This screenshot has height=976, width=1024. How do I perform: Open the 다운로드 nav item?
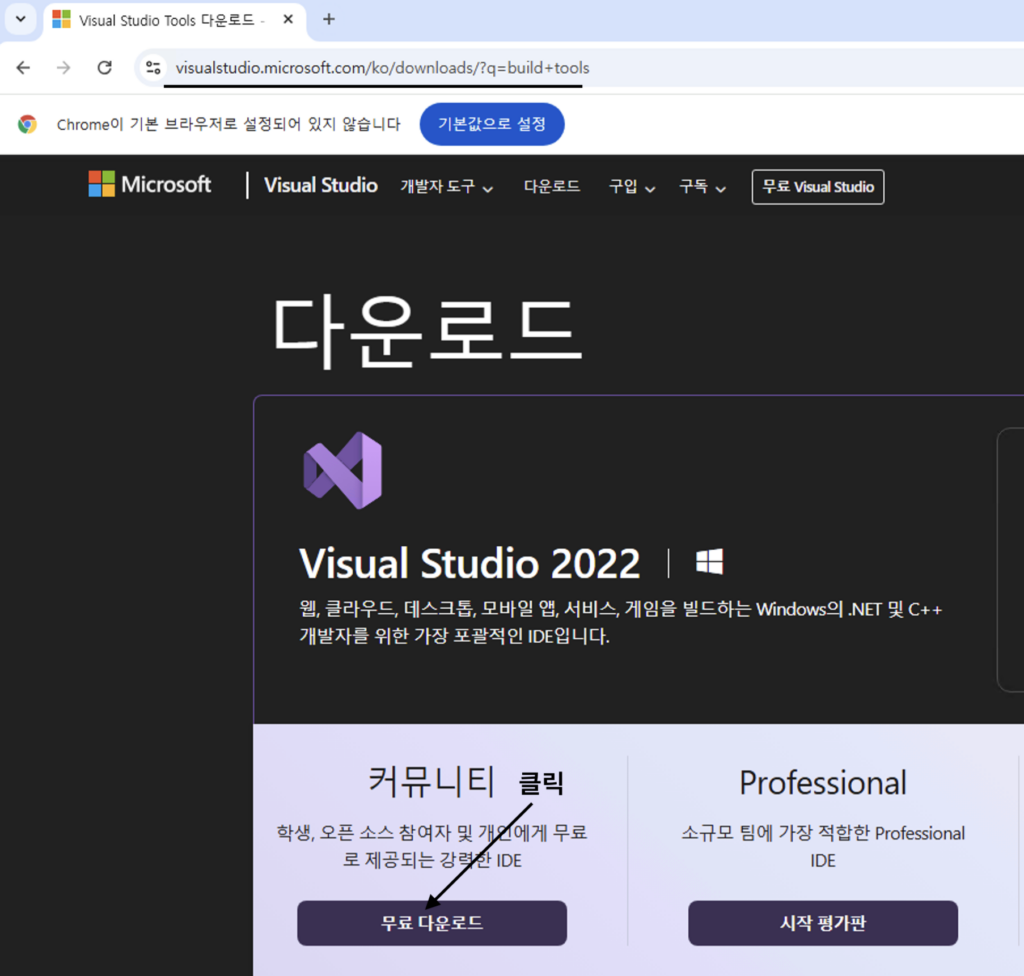(552, 186)
